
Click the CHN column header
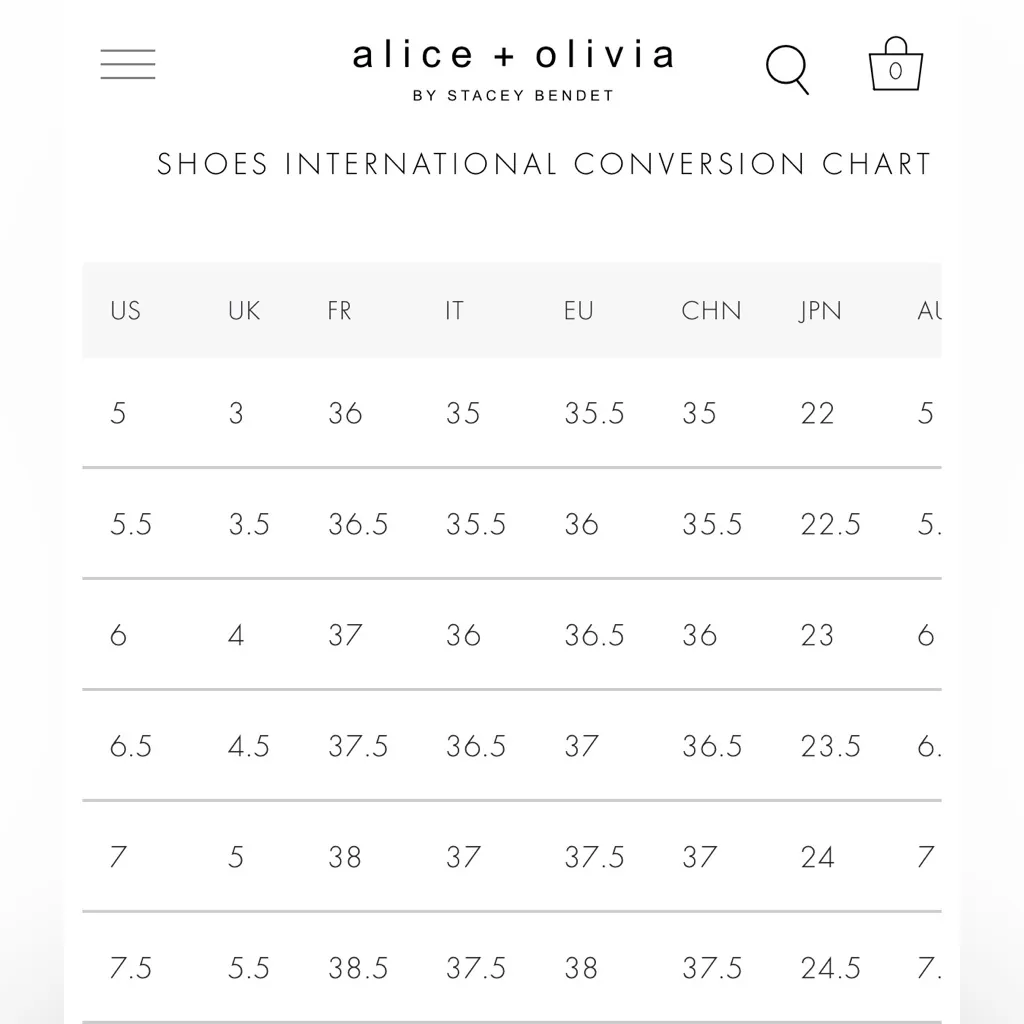coord(711,311)
